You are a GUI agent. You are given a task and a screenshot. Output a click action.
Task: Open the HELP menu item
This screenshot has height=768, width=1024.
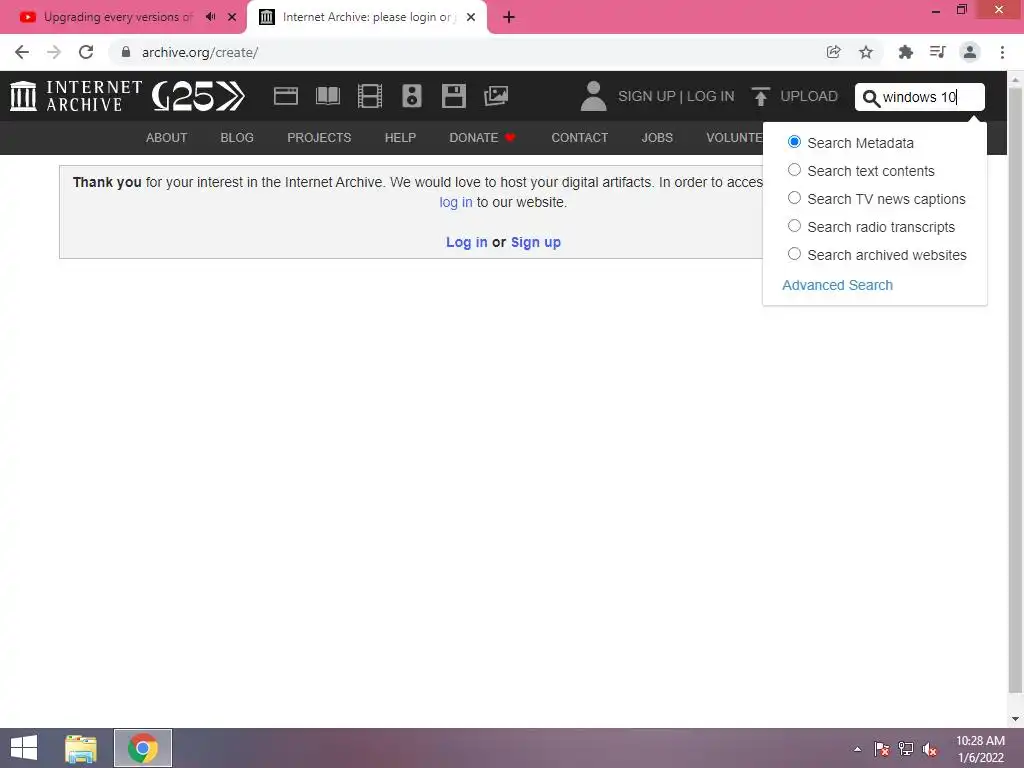400,138
